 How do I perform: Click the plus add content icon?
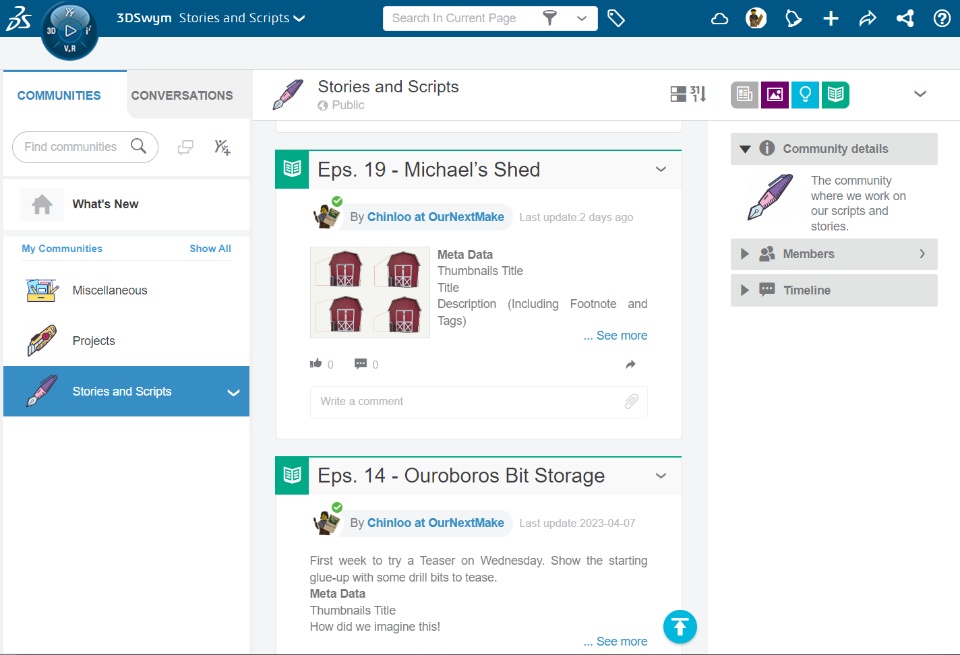click(831, 18)
